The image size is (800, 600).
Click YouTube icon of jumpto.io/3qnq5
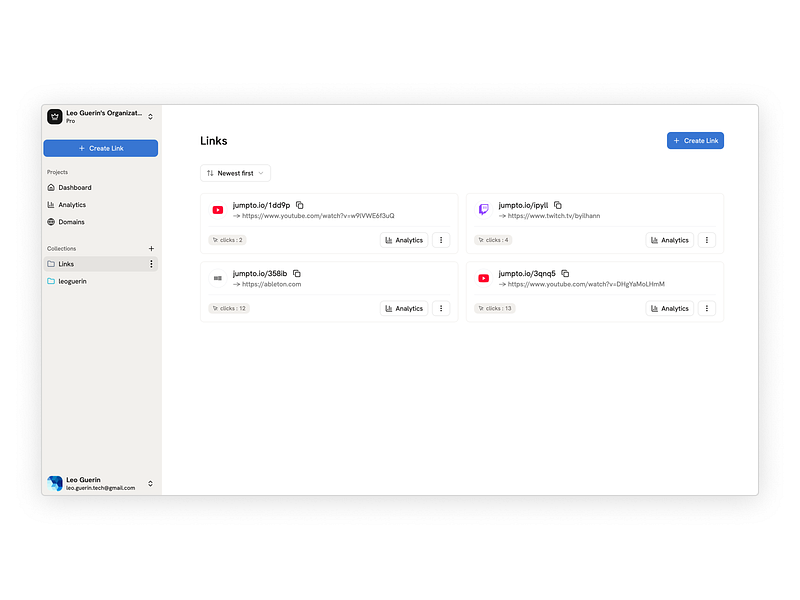tap(484, 278)
